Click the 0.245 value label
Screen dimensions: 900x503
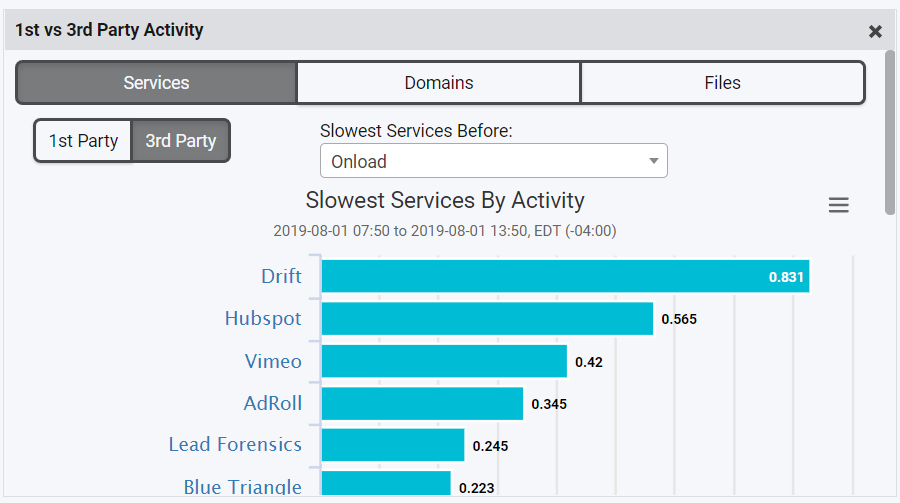coord(490,446)
